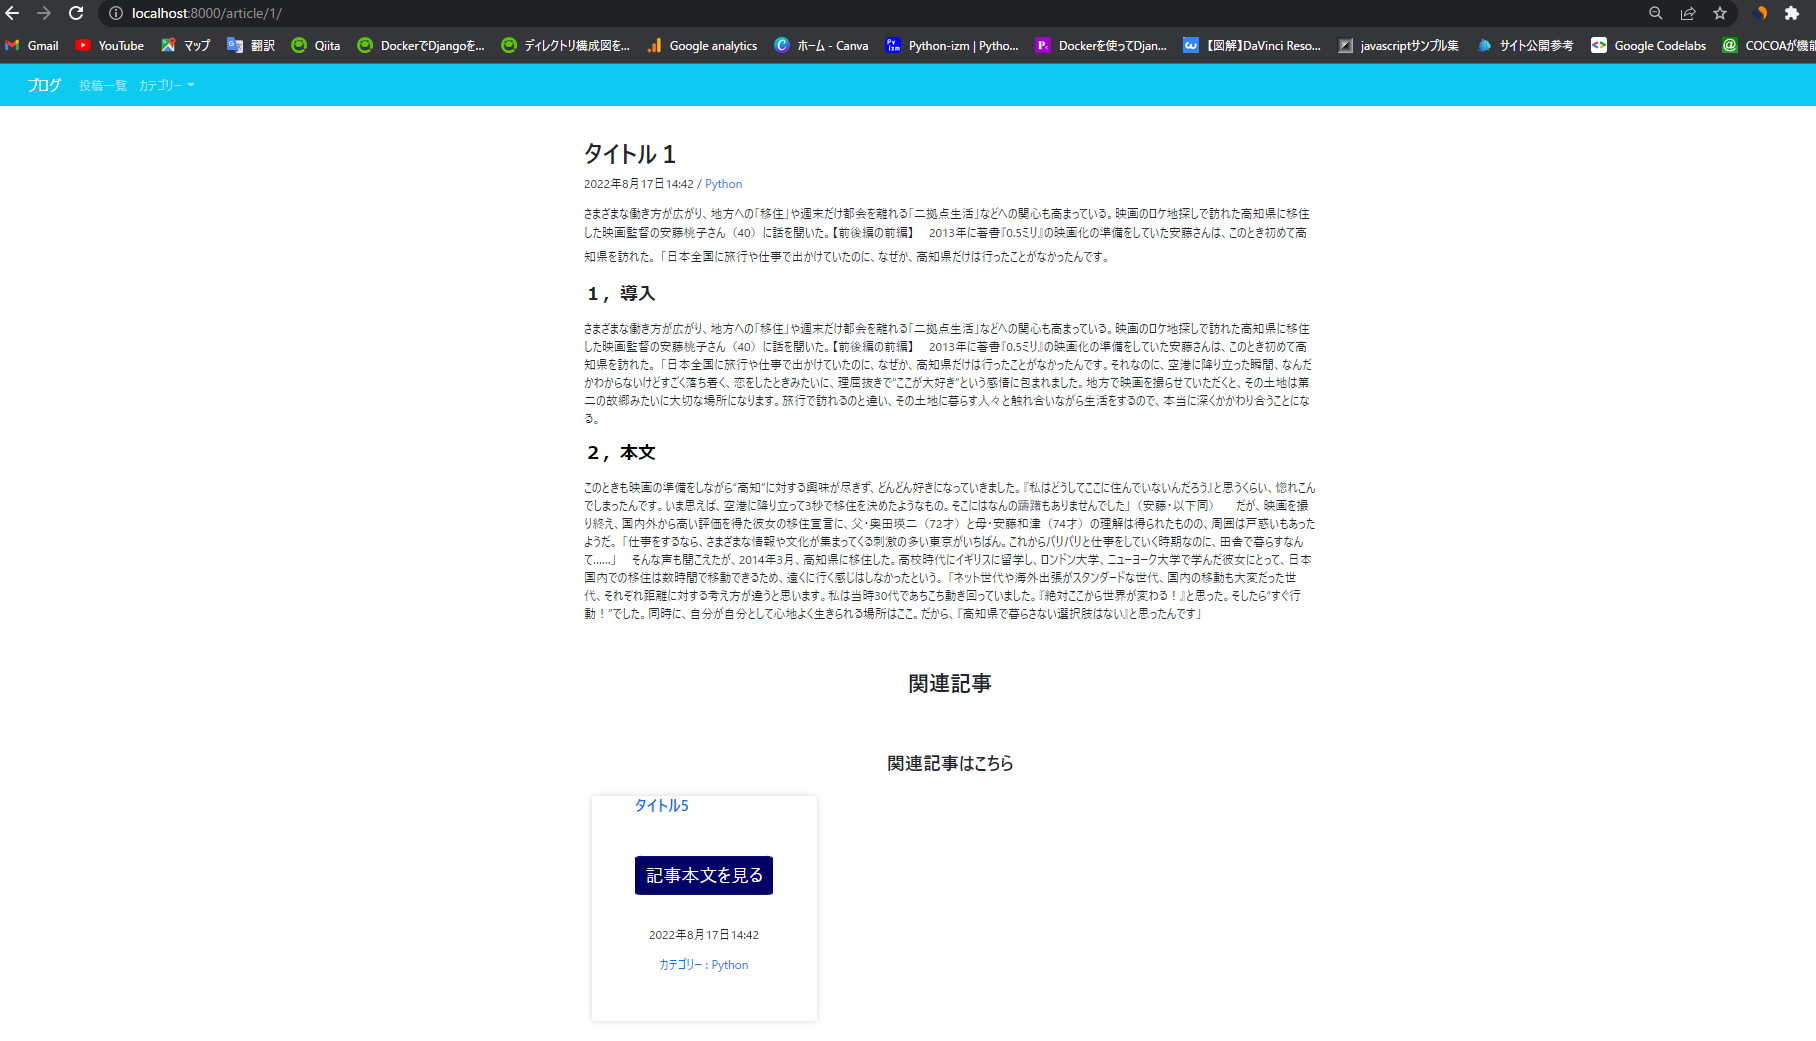The image size is (1816, 1041).
Task: Click the 関連記事 heading
Action: coord(950,684)
